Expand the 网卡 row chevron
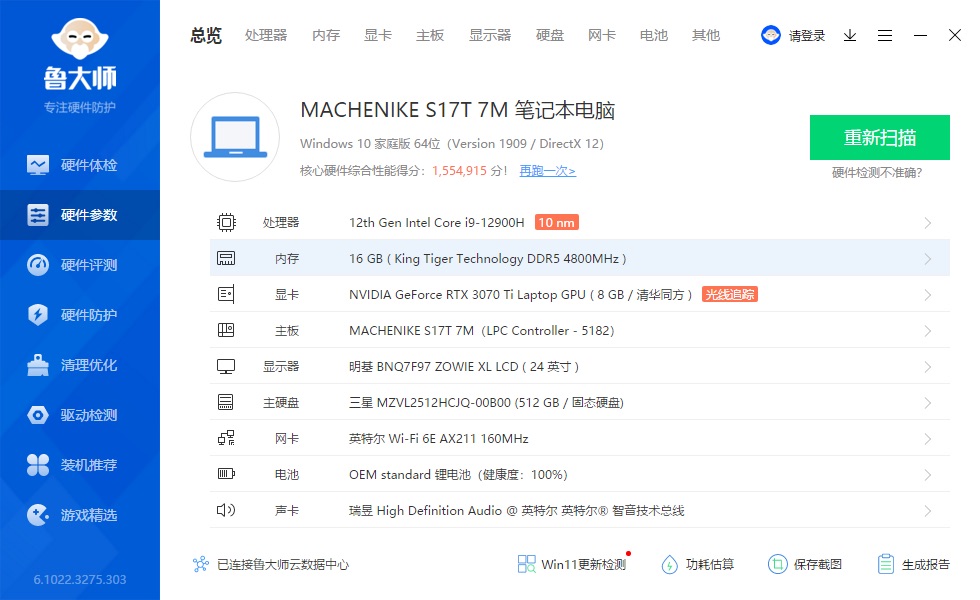 pos(928,439)
